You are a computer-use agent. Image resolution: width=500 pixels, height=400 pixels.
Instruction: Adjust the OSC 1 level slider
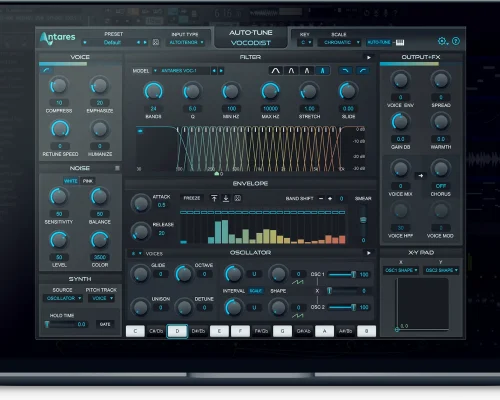[x=342, y=274]
